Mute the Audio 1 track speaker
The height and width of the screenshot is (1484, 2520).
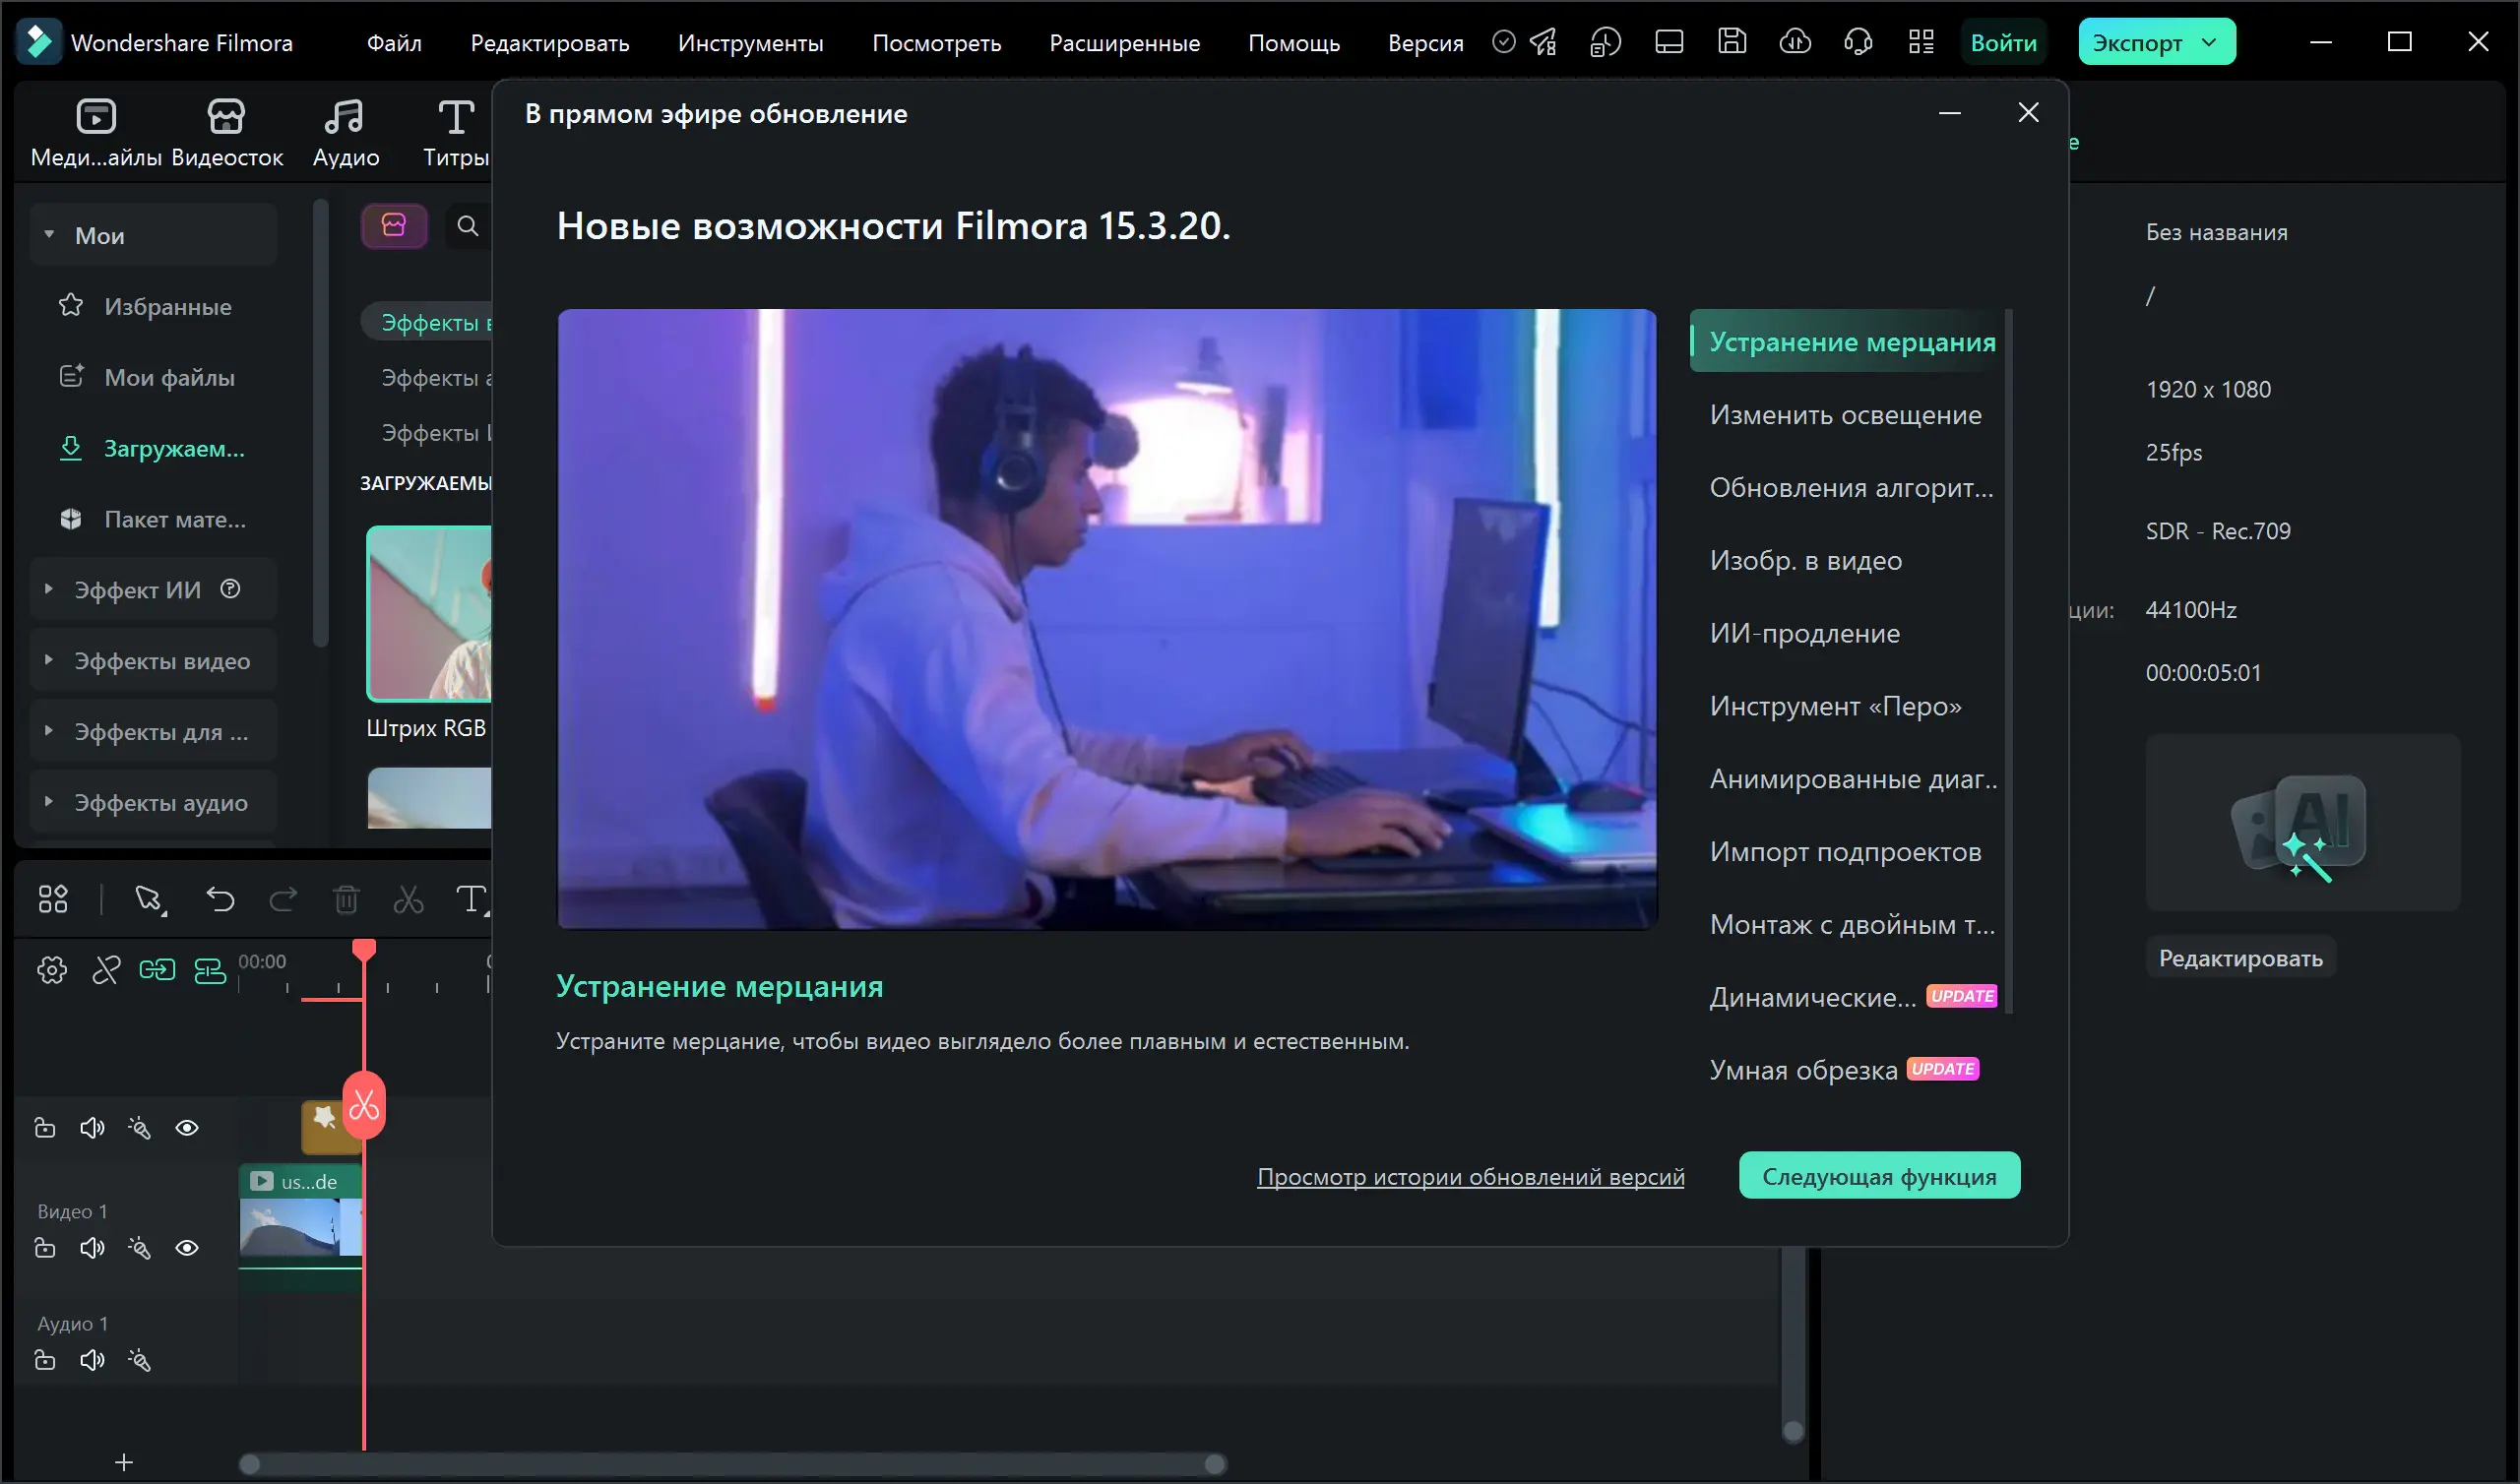(92, 1360)
